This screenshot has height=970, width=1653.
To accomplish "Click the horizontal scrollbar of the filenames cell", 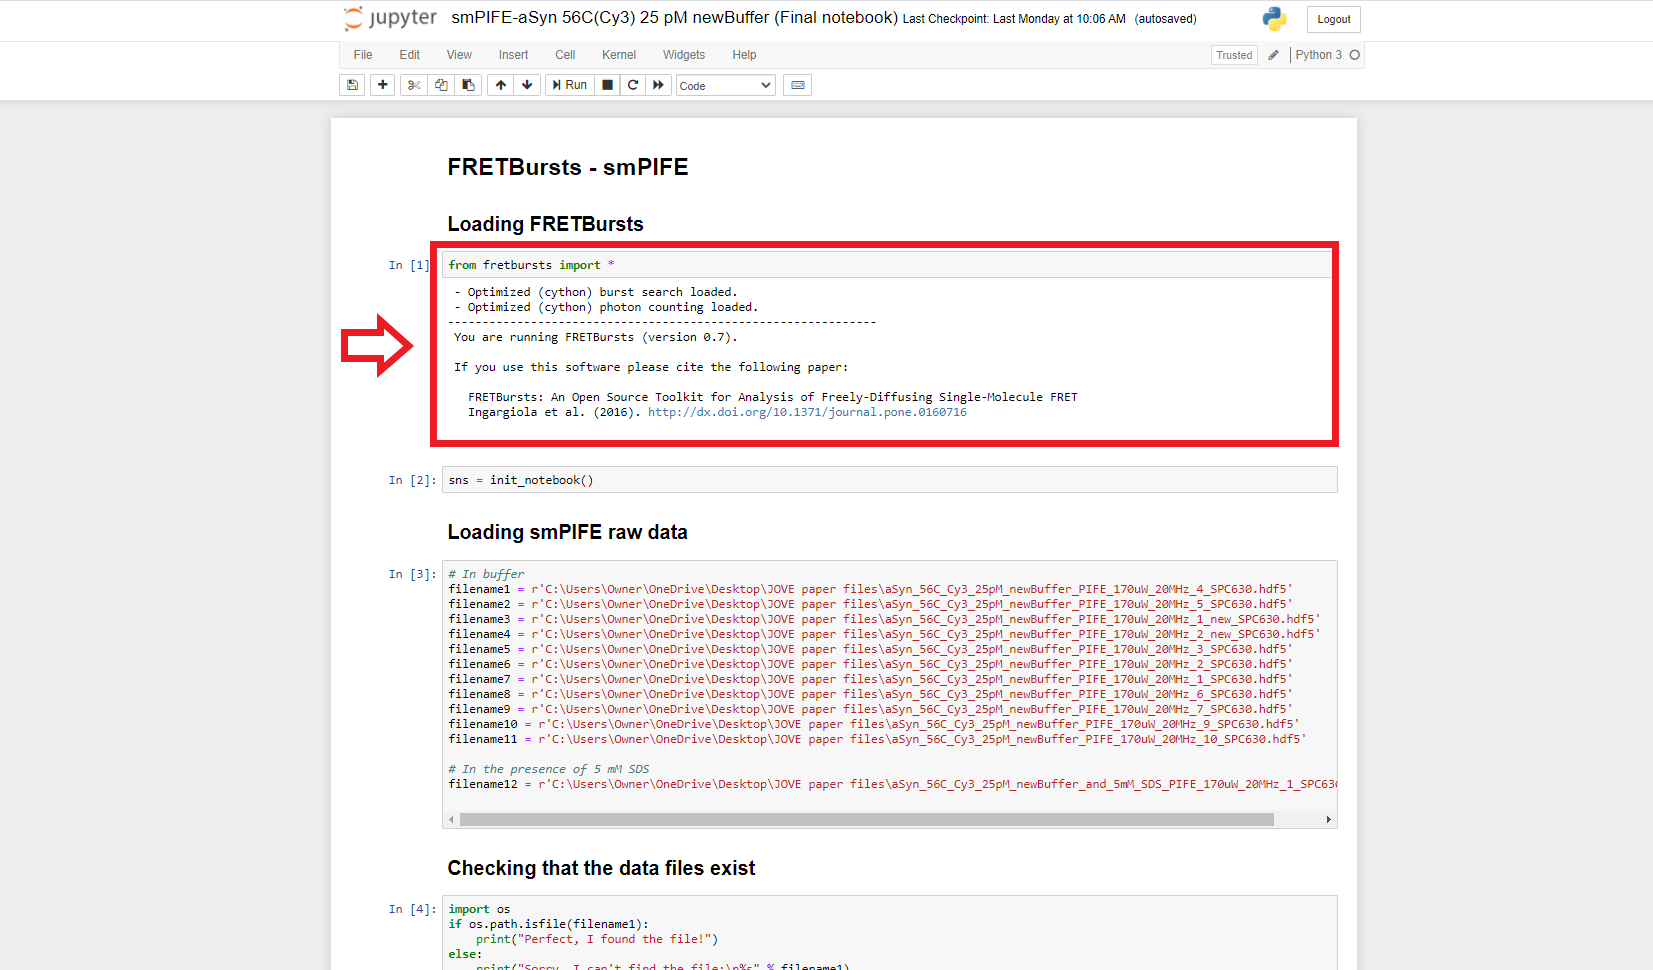I will tap(866, 820).
